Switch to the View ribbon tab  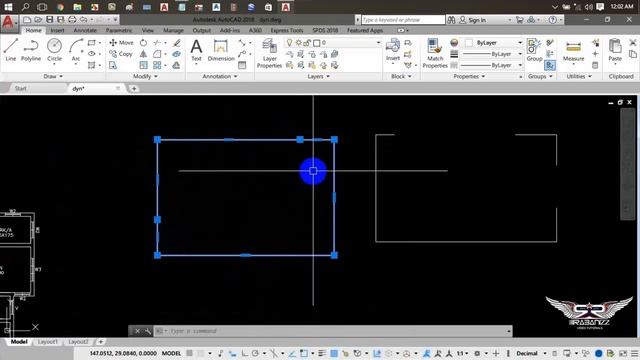point(147,31)
